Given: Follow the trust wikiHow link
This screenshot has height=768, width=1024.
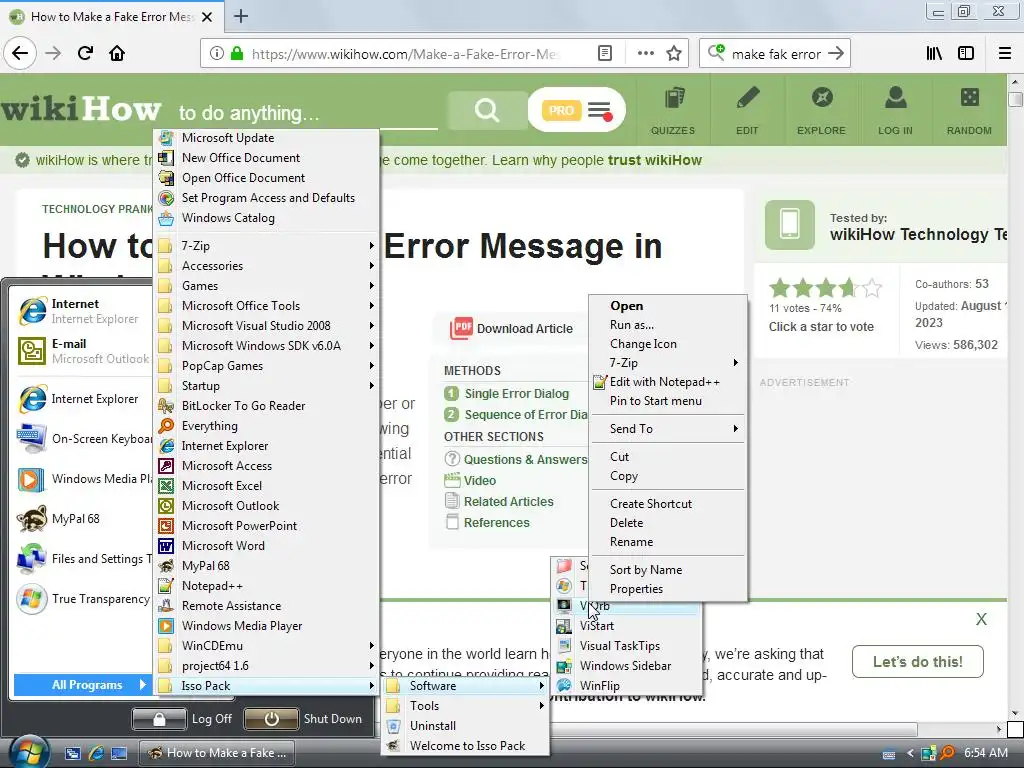Looking at the screenshot, I should (654, 160).
